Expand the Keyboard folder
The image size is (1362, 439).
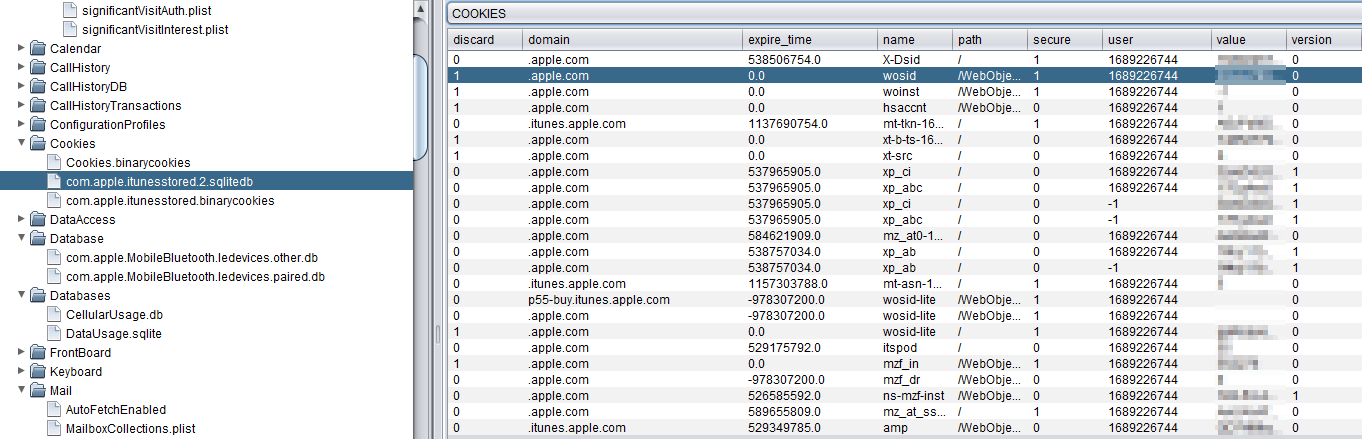(22, 371)
